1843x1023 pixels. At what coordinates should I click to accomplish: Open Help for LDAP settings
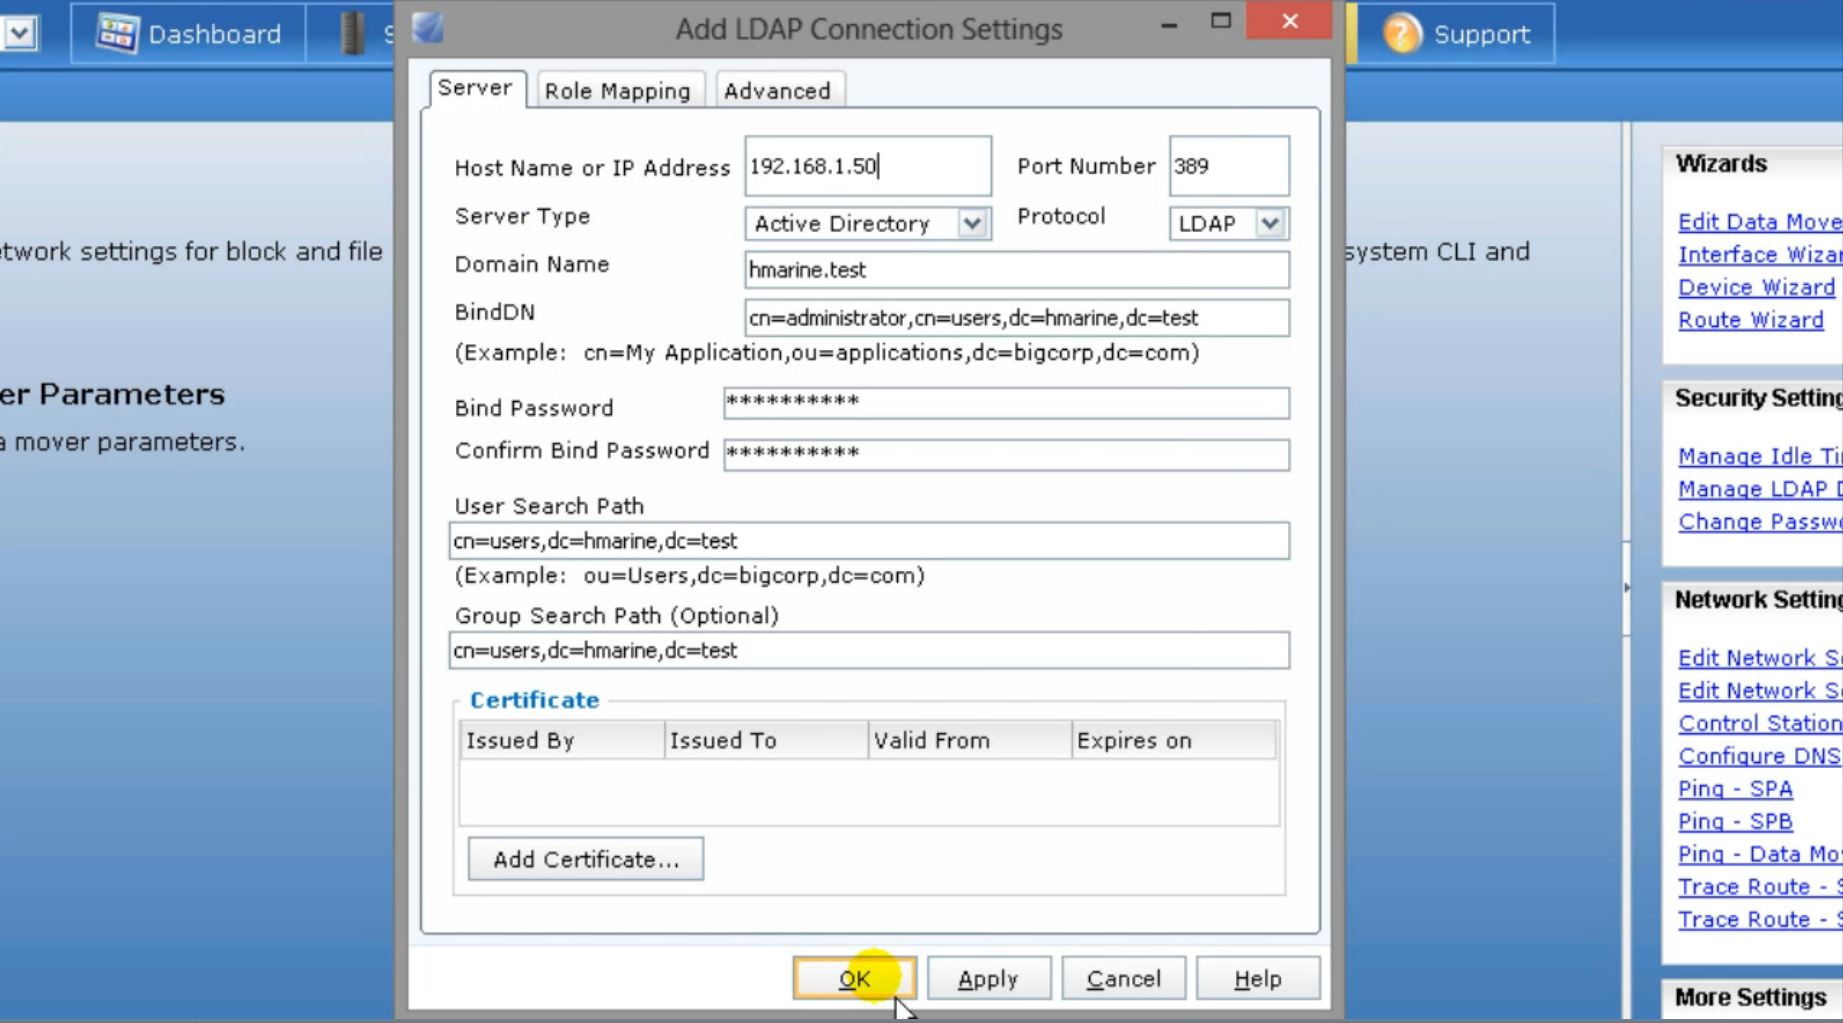(1257, 977)
